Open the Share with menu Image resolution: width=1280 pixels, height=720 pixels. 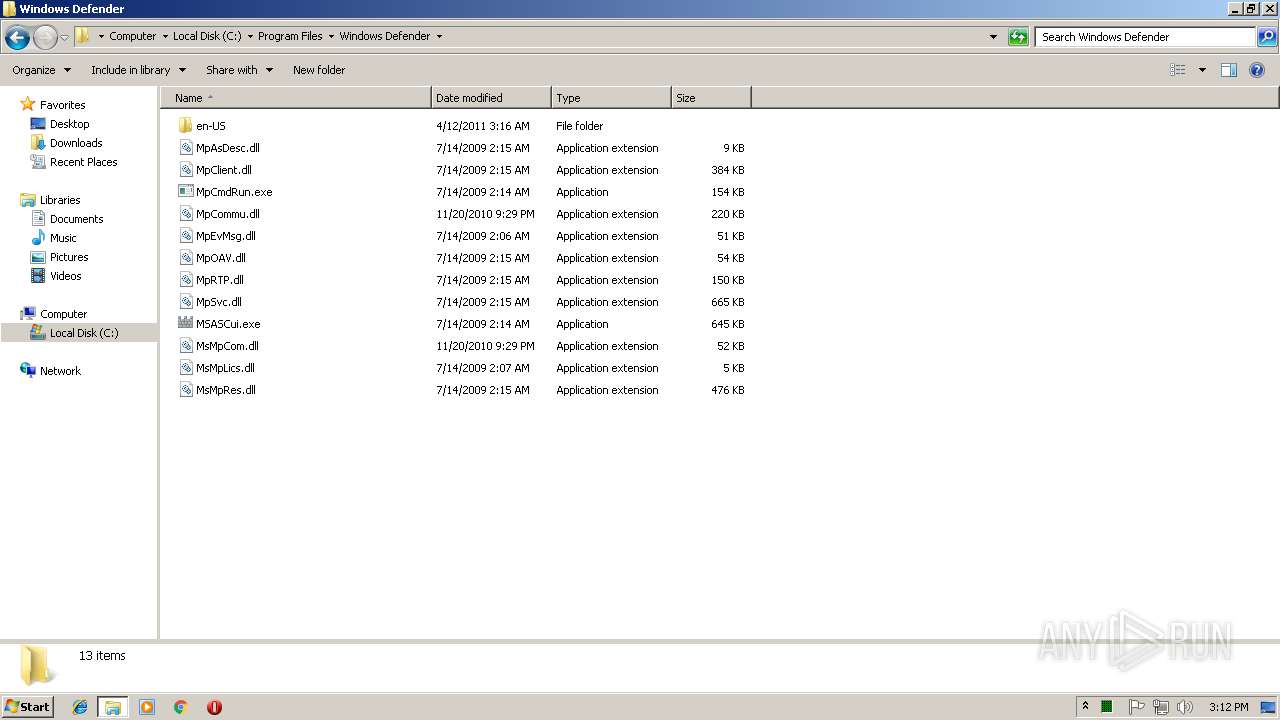tap(239, 70)
